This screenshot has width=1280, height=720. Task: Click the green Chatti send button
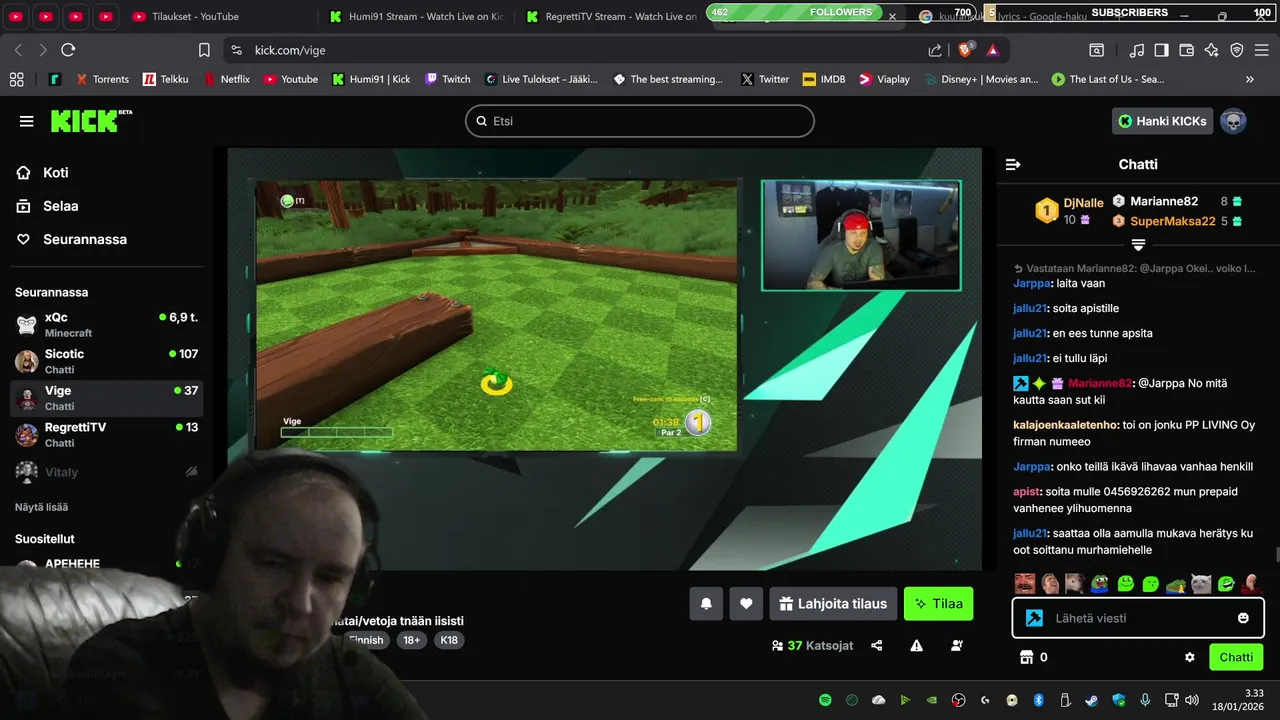click(x=1236, y=657)
